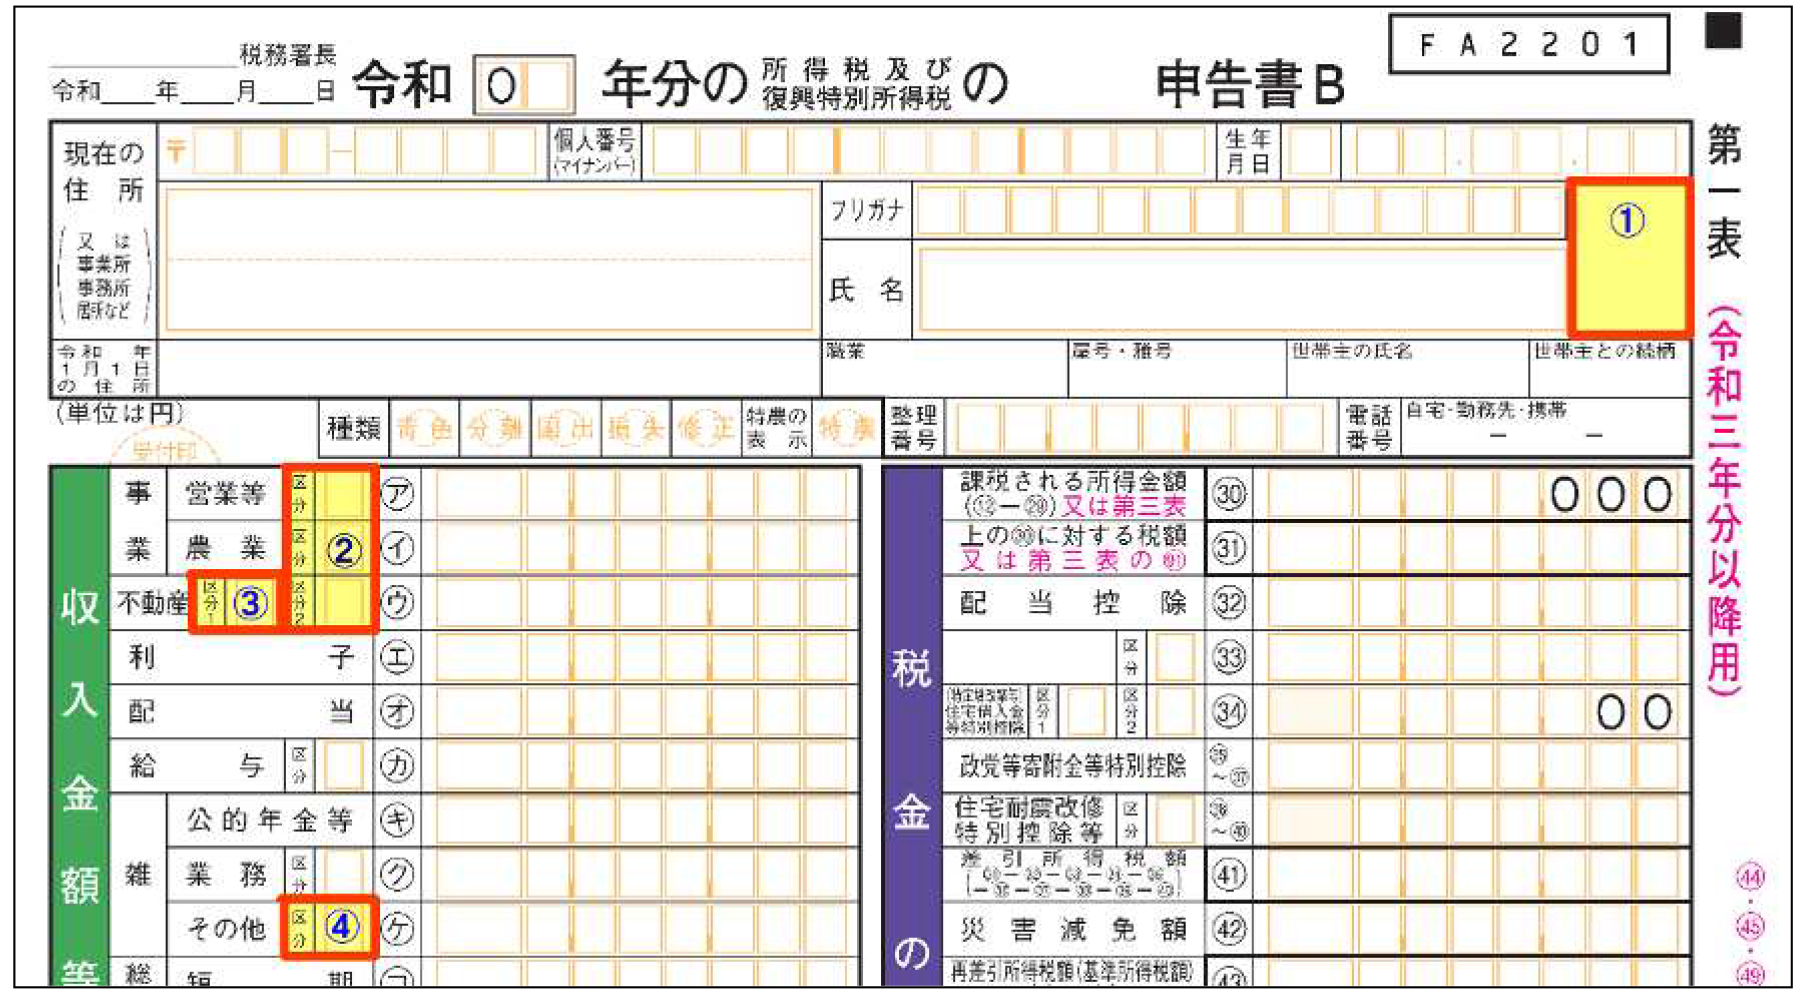Click the 区分1 box in row ㉞

(x=1085, y=711)
